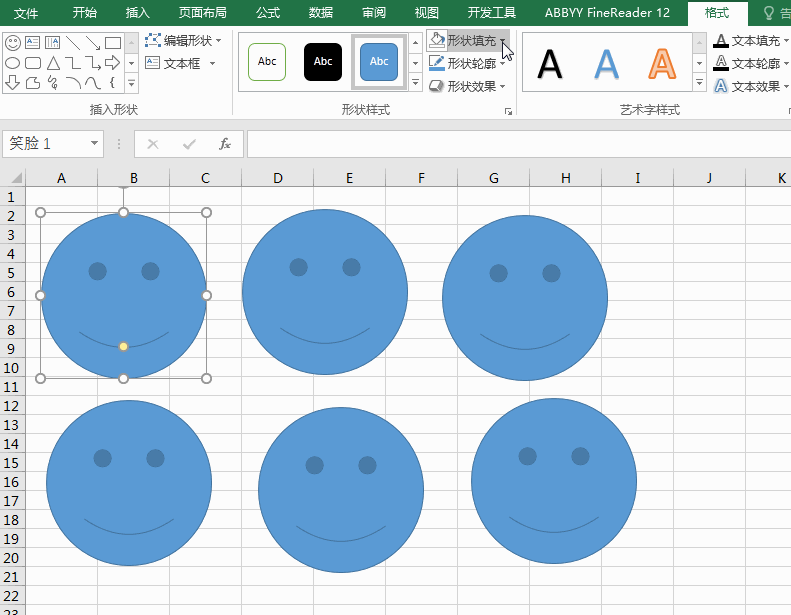This screenshot has height=615, width=791.
Task: Switch to the 数据 Data tab
Action: [321, 13]
